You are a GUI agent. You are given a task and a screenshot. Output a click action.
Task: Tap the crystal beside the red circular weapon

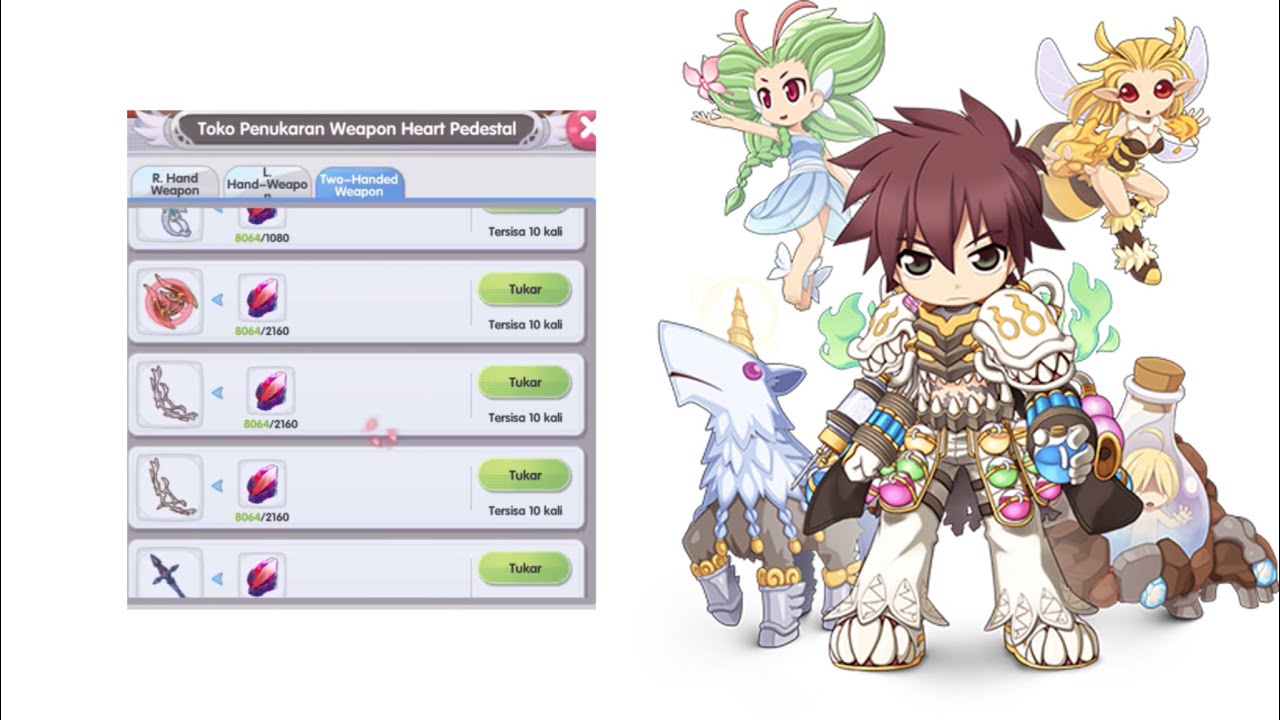point(262,298)
